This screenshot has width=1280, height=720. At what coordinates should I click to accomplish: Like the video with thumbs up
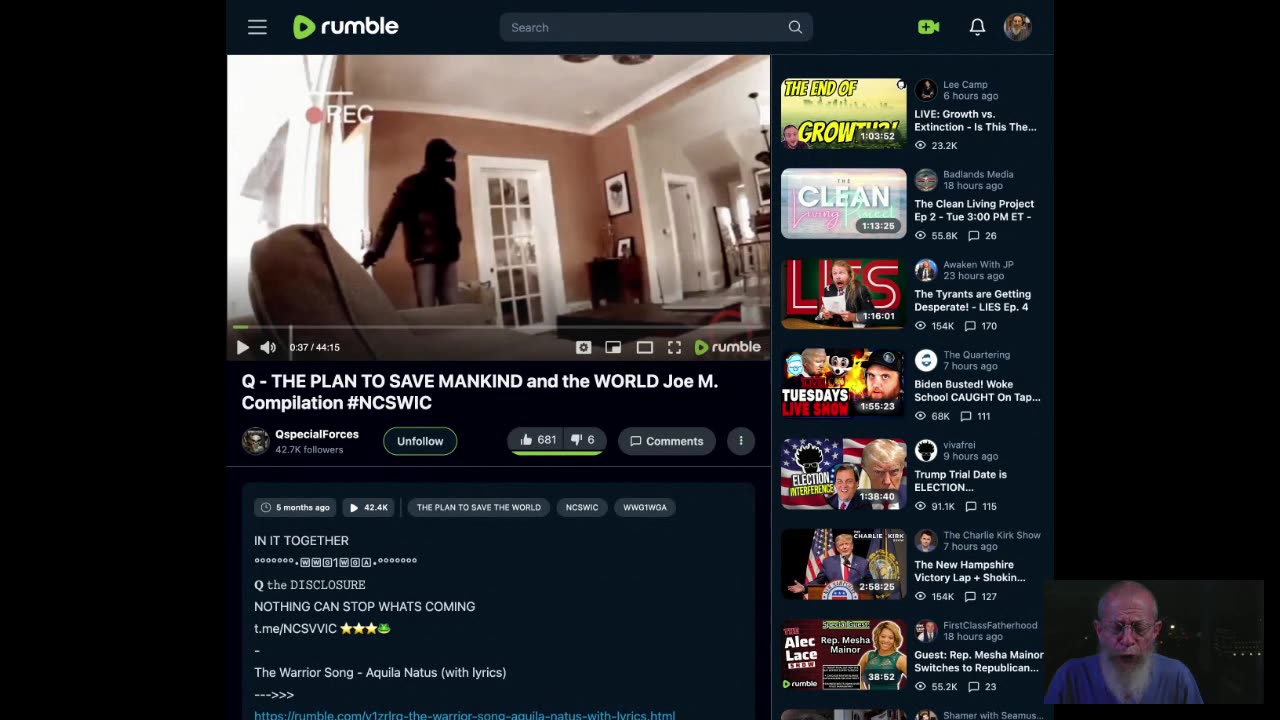[x=538, y=440]
